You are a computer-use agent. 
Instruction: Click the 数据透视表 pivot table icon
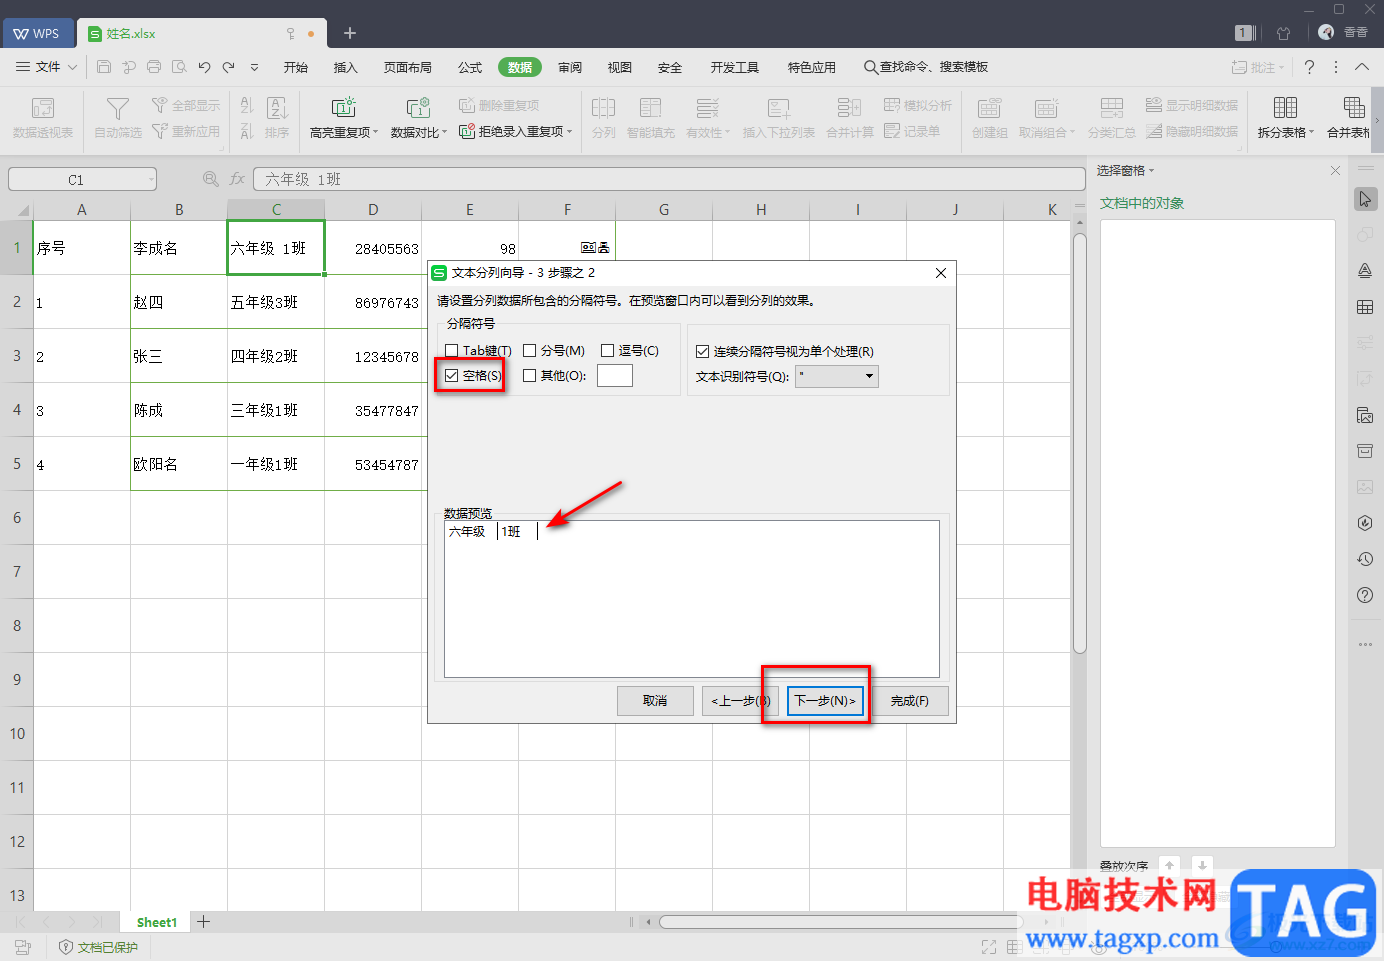point(43,108)
